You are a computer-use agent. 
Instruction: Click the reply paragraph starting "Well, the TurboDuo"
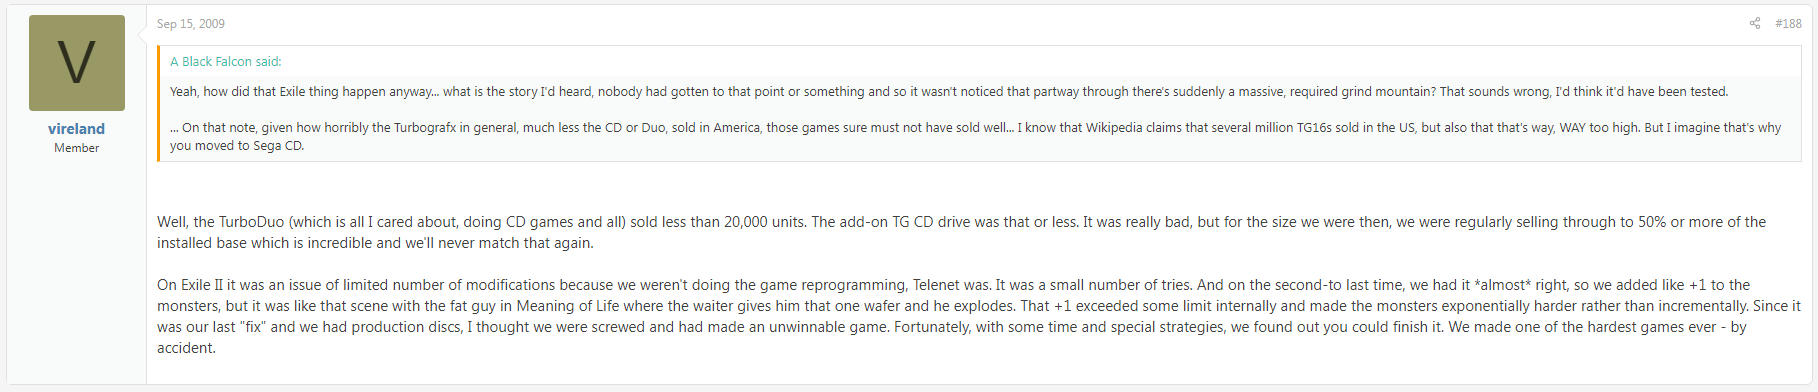coord(961,233)
